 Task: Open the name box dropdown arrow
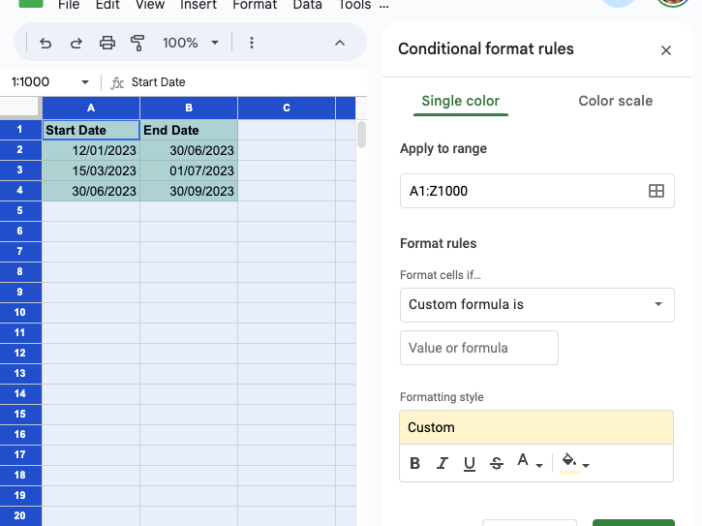coord(85,82)
